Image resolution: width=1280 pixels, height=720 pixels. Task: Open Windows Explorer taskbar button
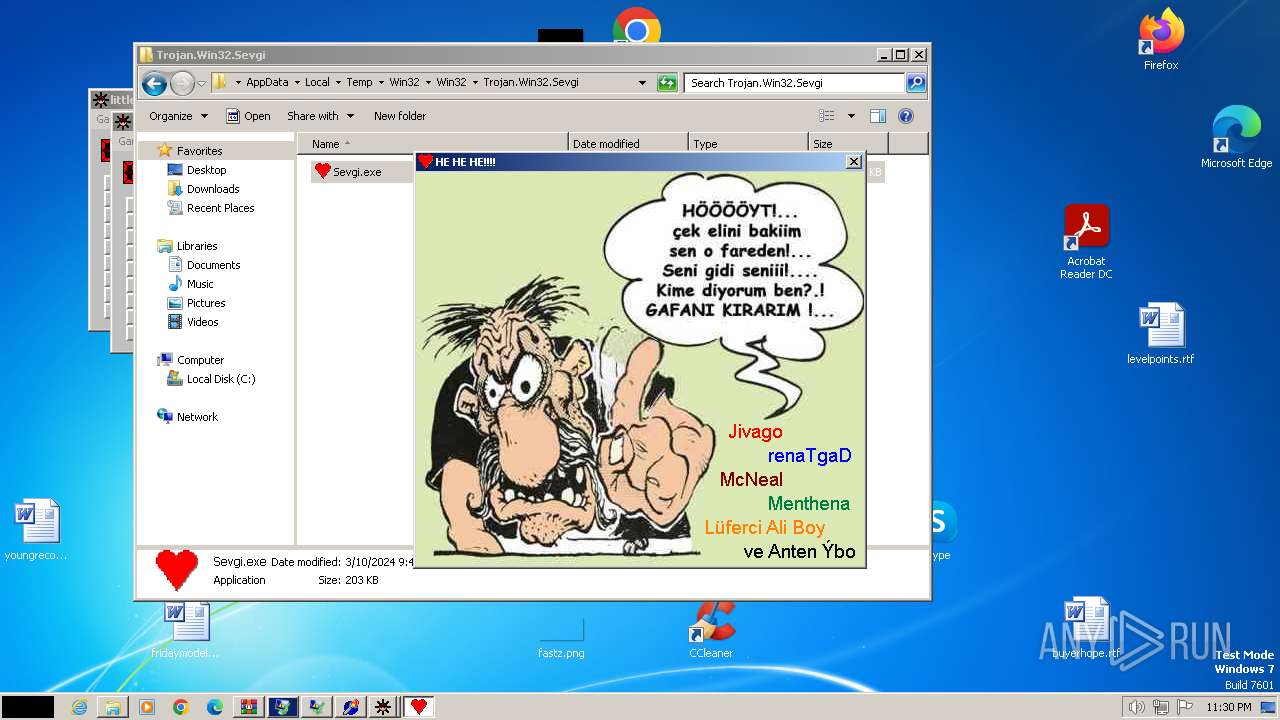(x=113, y=707)
